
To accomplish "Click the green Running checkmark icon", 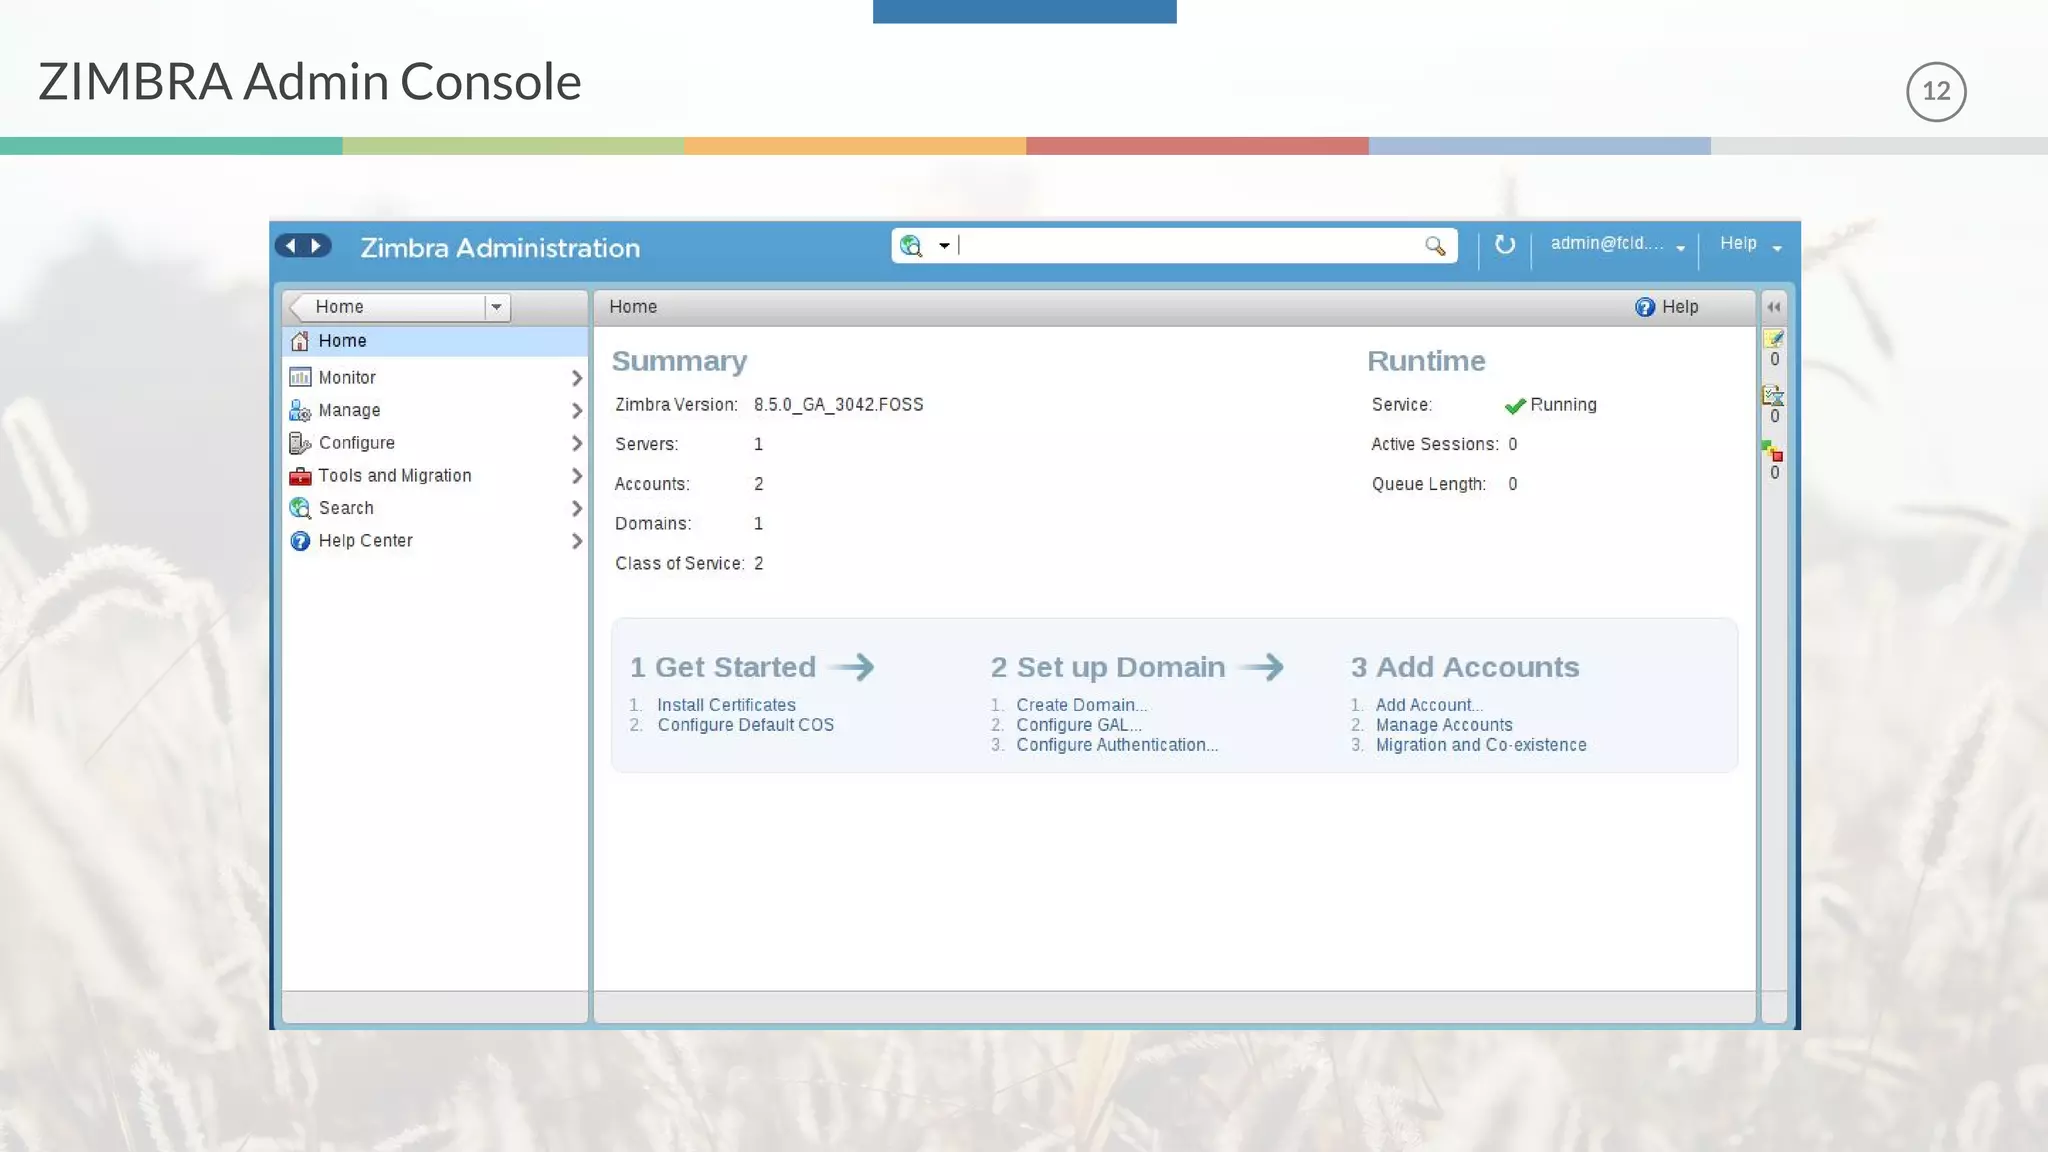I will point(1514,405).
